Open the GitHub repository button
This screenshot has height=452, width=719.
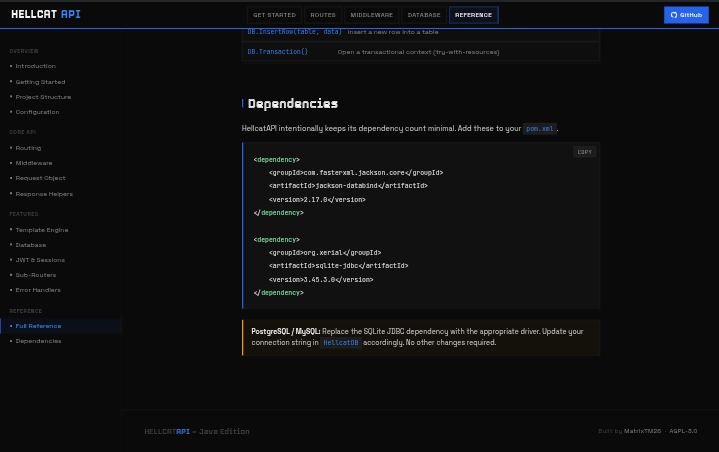click(686, 15)
